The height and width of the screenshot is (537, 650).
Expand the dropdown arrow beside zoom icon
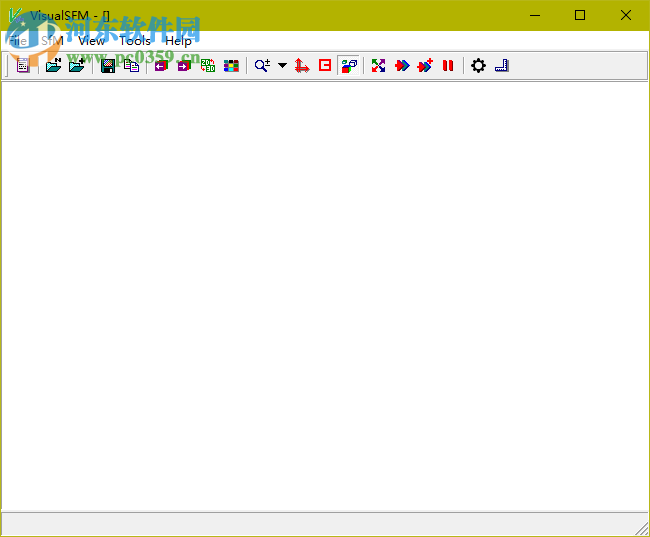[282, 66]
